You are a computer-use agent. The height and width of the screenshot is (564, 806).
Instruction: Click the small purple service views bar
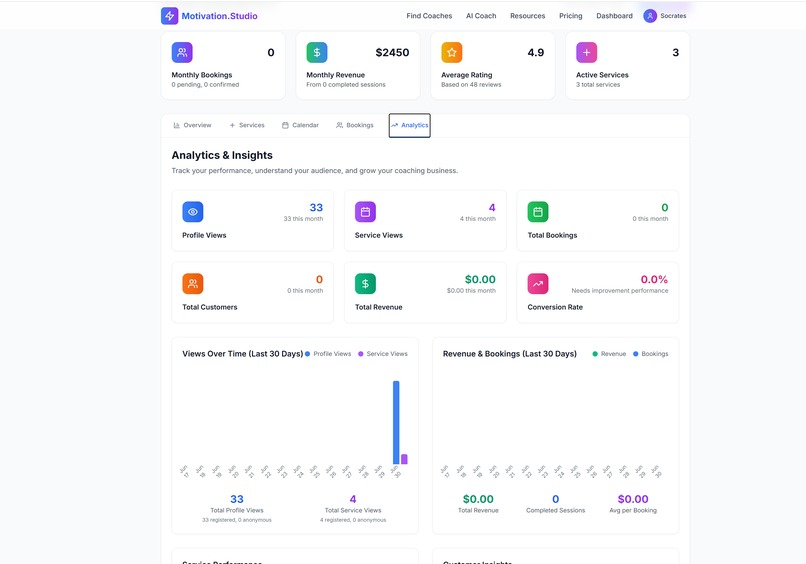(x=404, y=459)
